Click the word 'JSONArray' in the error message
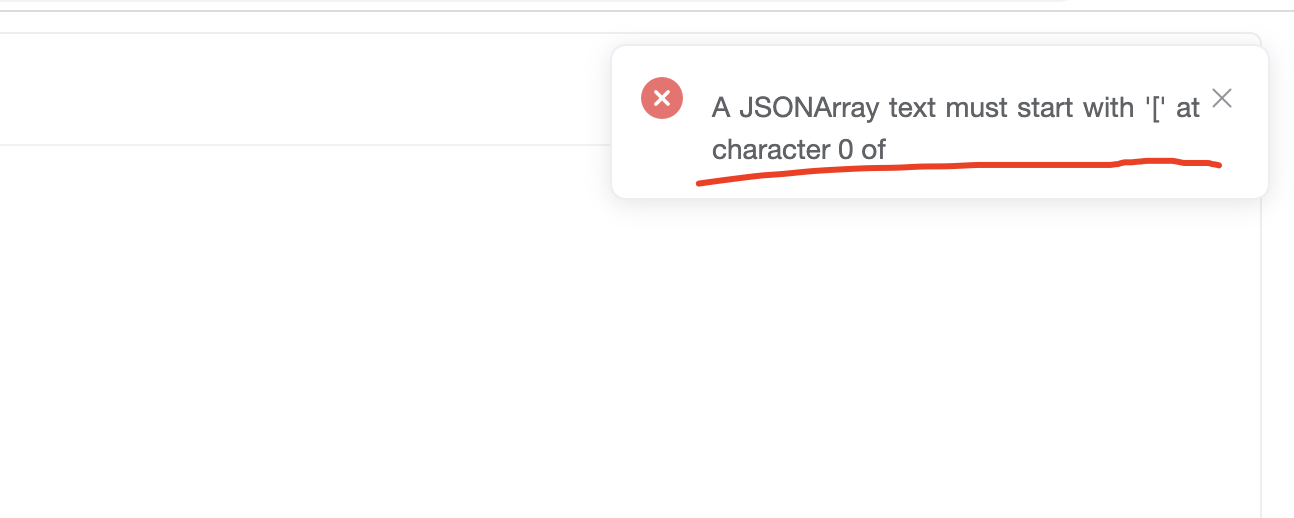The height and width of the screenshot is (518, 1294). coord(810,108)
